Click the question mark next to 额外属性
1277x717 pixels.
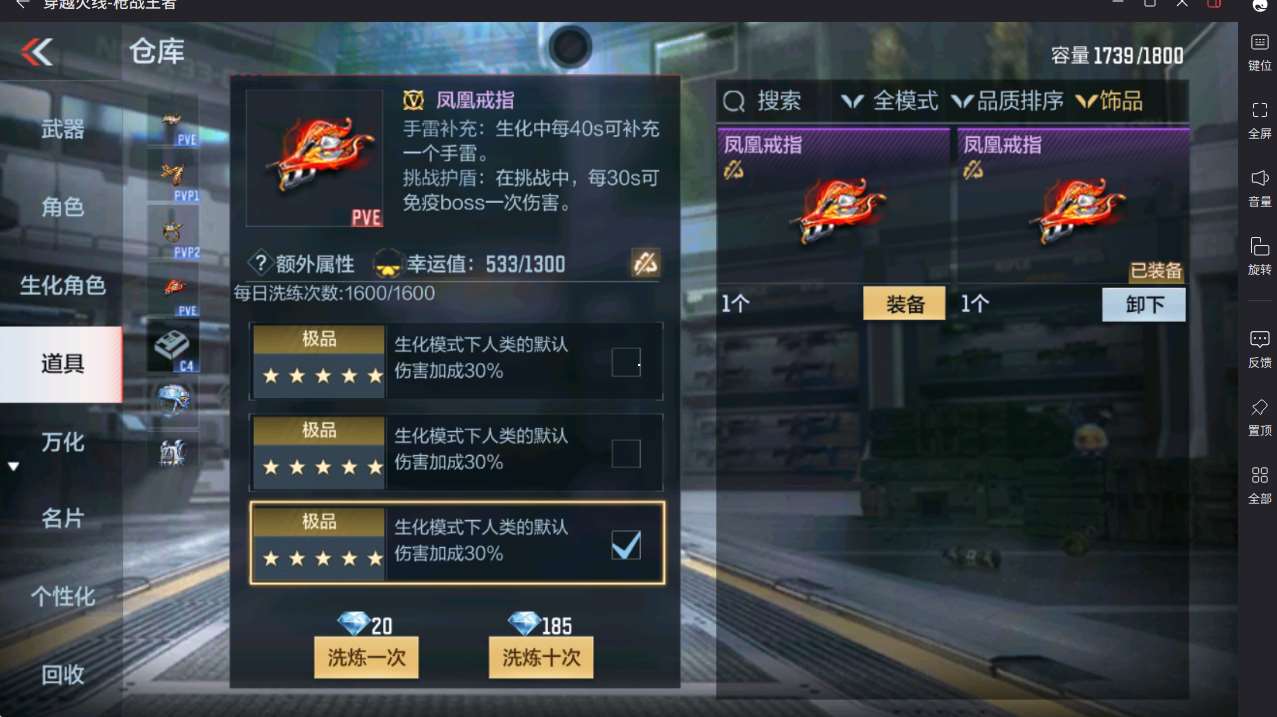(260, 264)
